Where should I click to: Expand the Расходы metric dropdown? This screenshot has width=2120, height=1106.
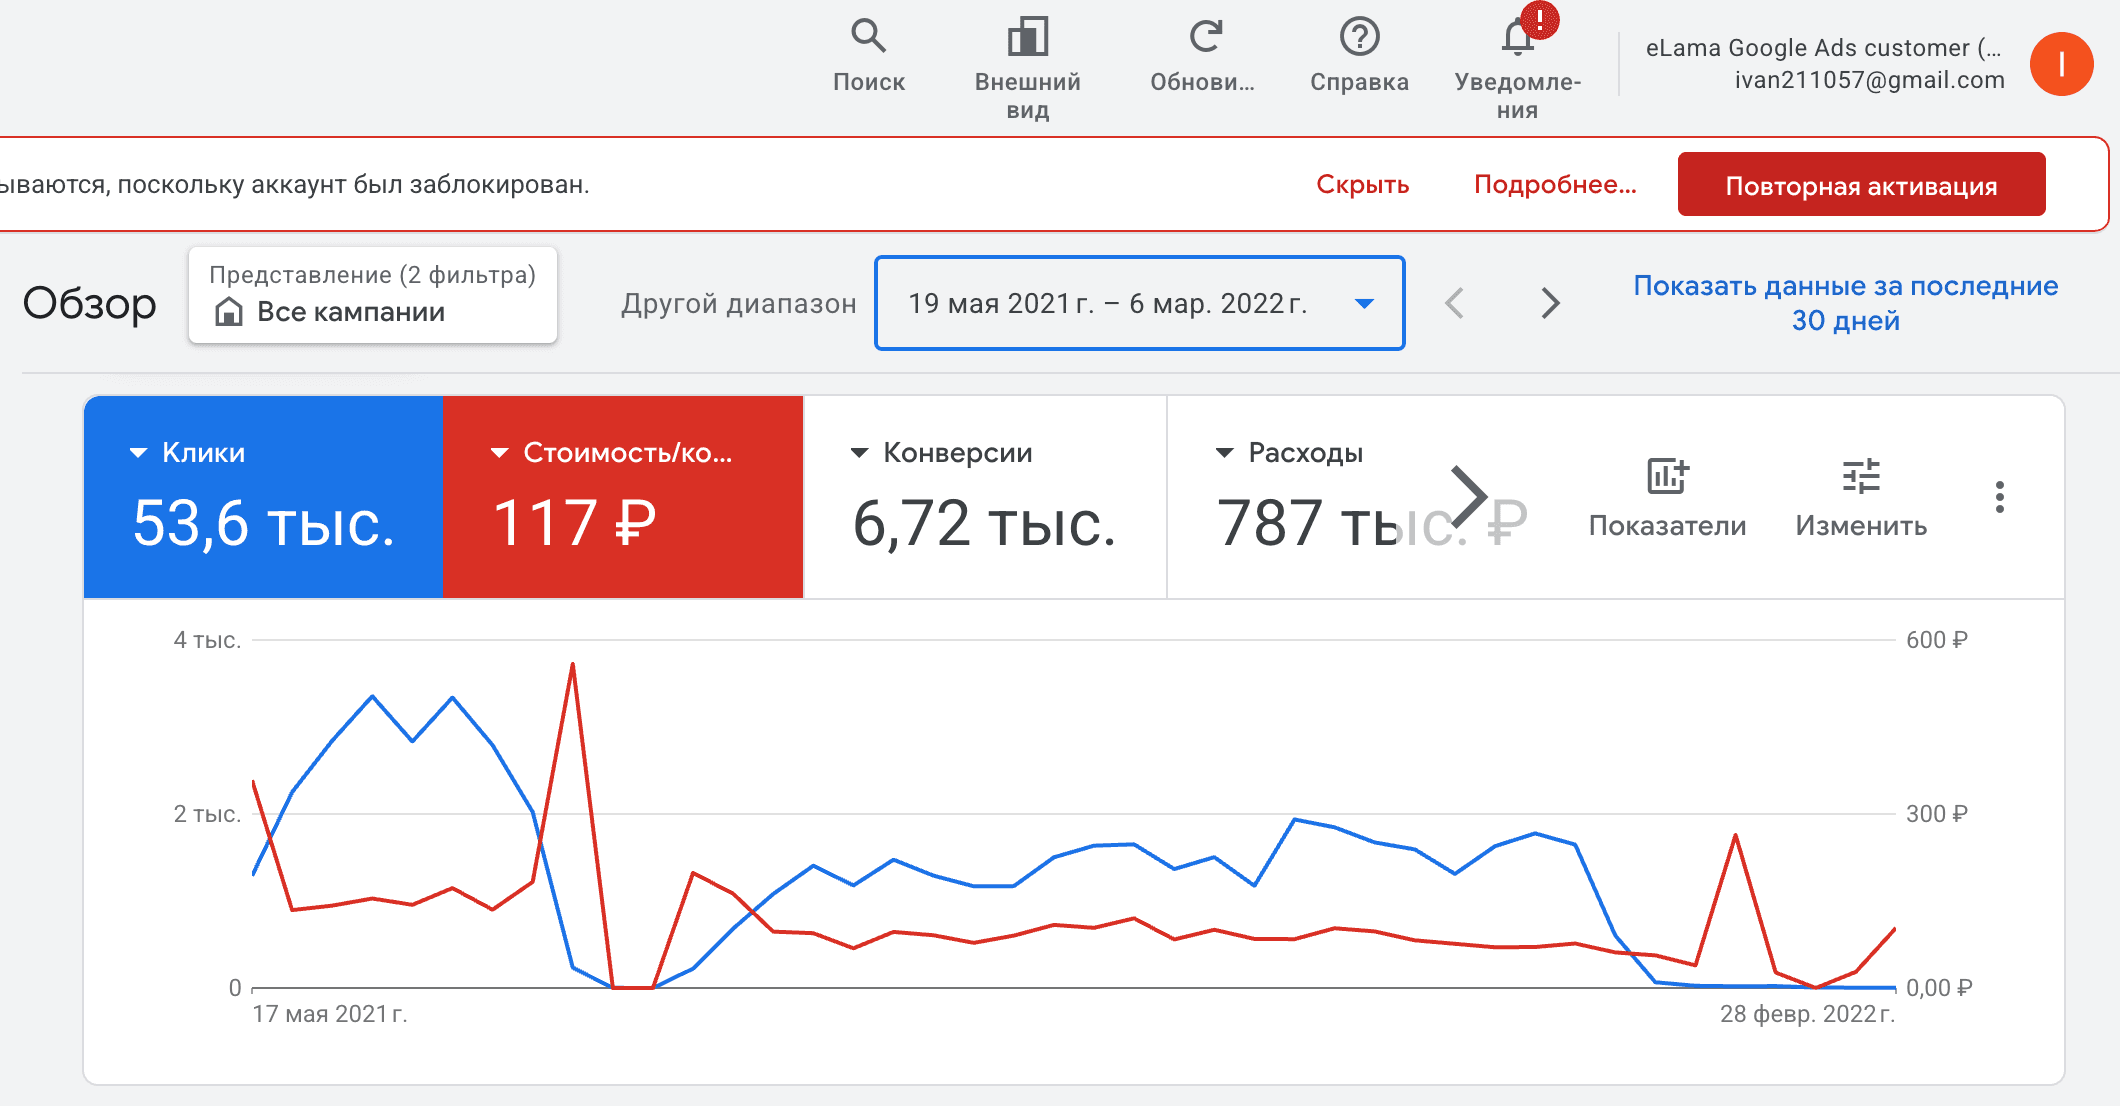click(x=1224, y=453)
